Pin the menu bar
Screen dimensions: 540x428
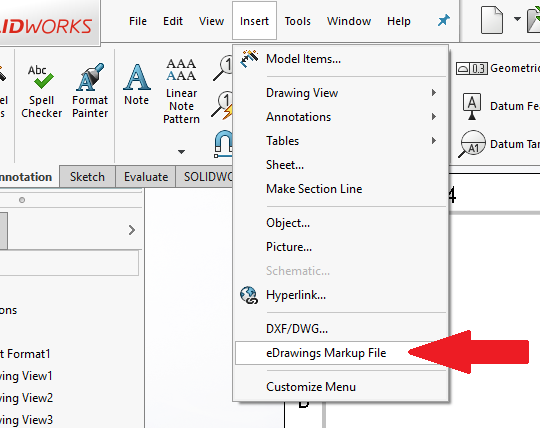pyautogui.click(x=444, y=20)
